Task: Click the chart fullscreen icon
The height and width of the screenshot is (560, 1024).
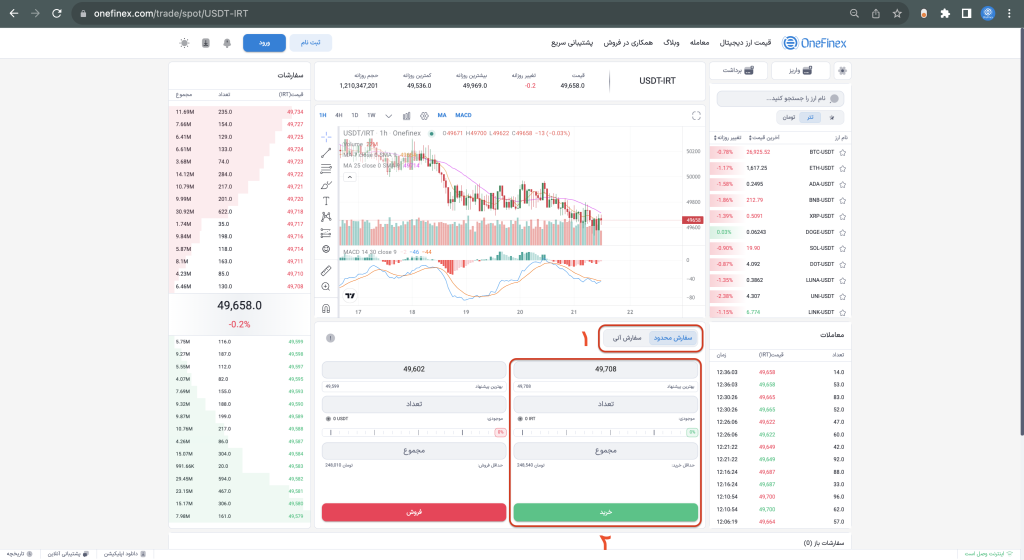Action: click(696, 115)
